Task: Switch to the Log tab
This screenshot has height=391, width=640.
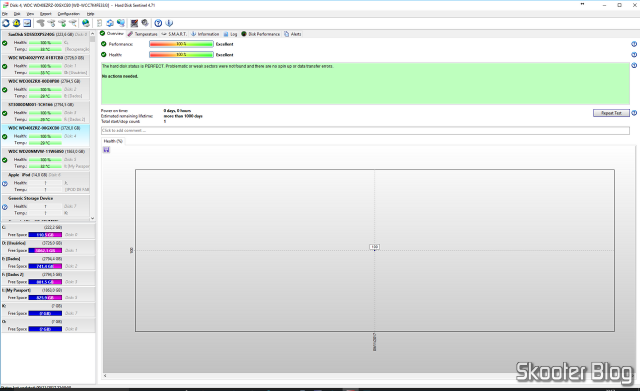Action: [230, 34]
